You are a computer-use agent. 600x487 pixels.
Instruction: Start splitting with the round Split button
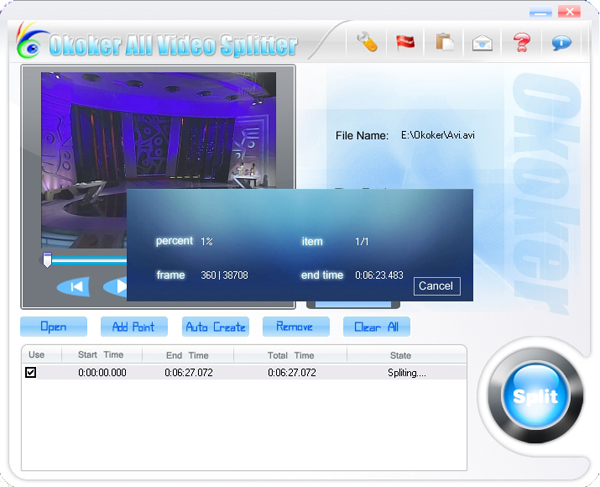coord(535,396)
